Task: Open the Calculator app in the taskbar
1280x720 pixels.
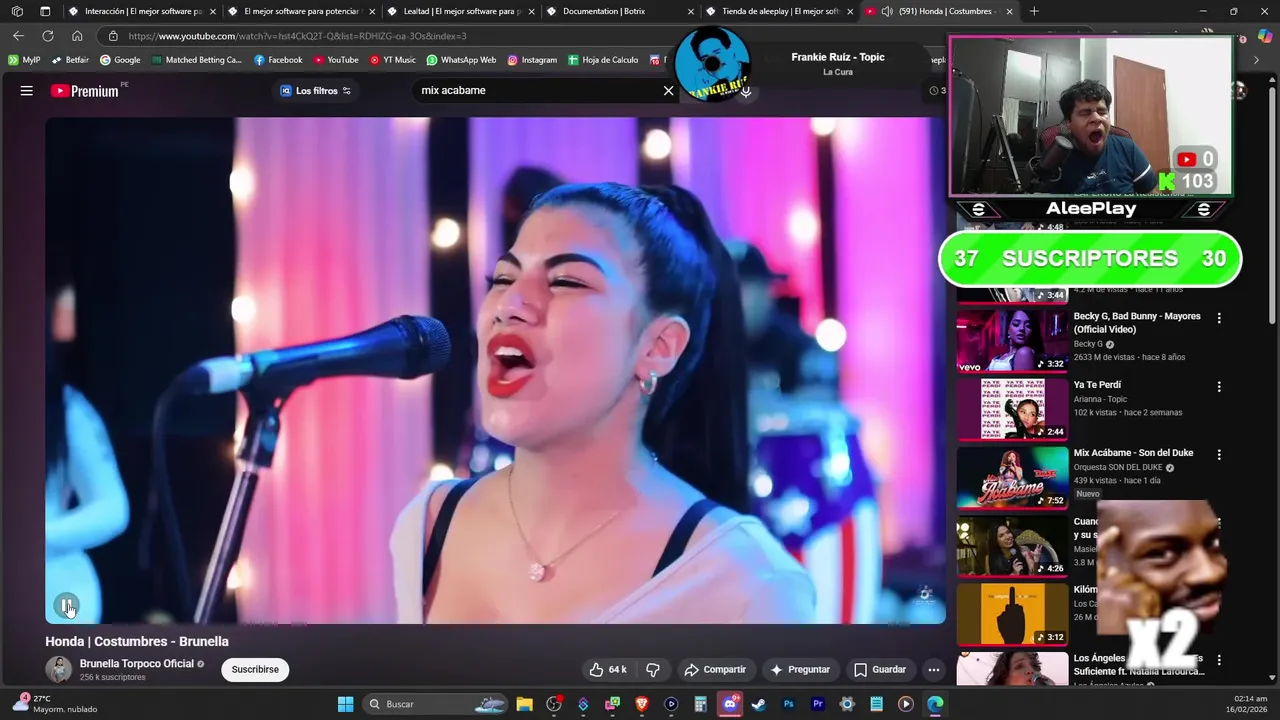Action: point(700,704)
